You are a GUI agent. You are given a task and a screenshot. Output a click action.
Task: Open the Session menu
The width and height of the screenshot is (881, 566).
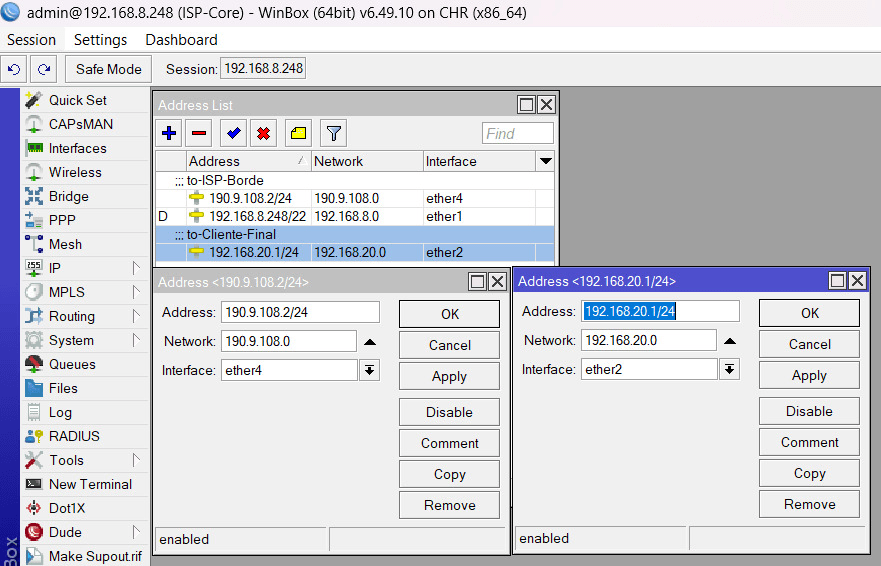click(x=31, y=40)
